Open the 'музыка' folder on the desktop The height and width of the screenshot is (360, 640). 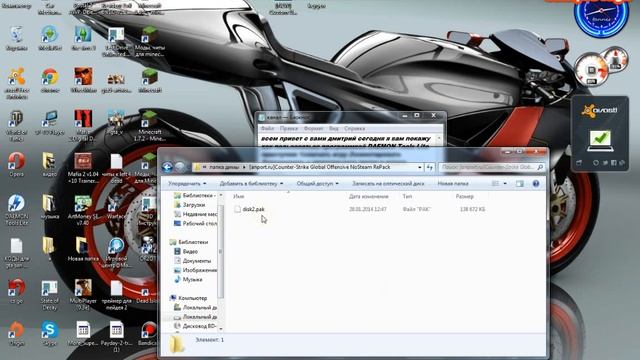tap(50, 207)
